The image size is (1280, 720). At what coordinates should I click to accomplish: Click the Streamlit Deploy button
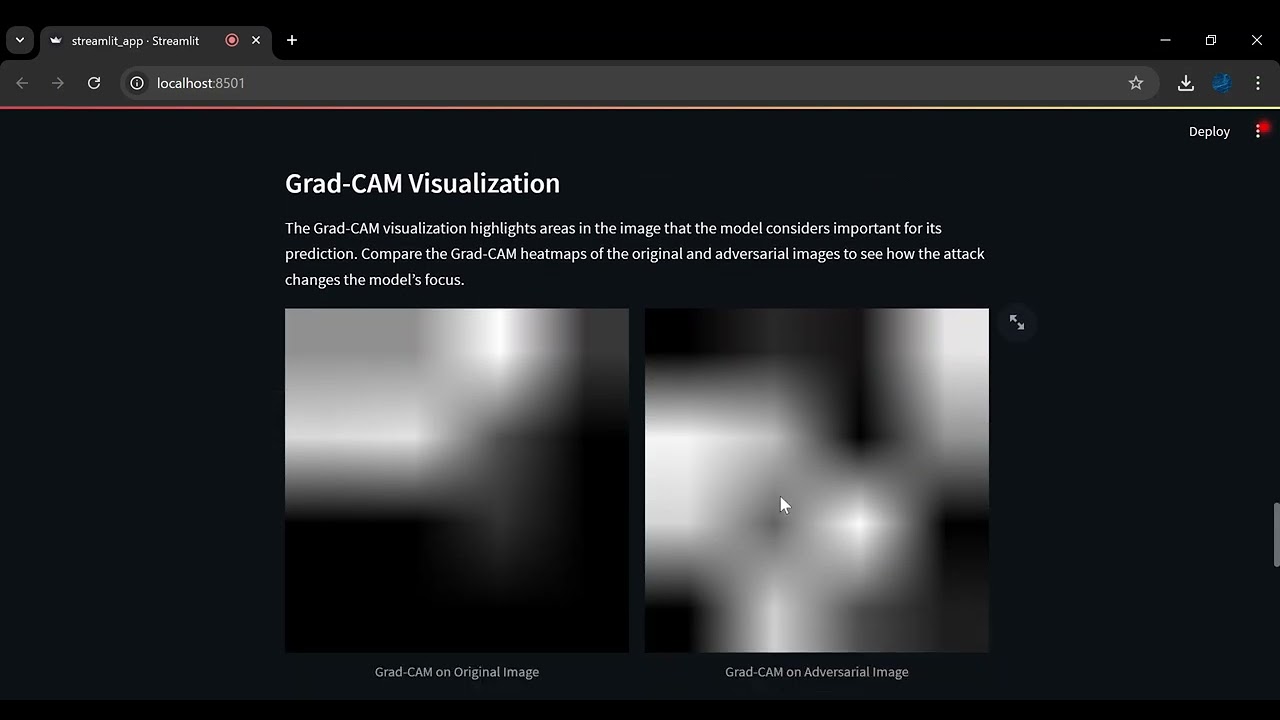(x=1209, y=131)
